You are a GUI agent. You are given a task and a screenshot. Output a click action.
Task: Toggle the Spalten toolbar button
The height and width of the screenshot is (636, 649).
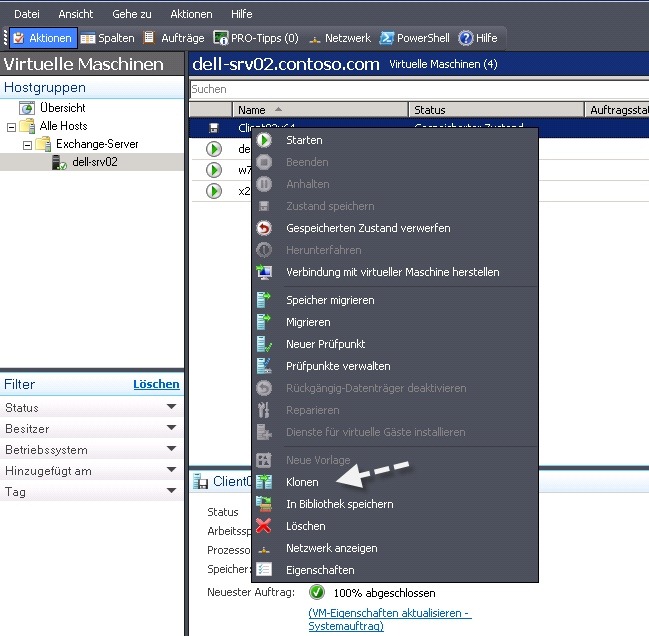coord(107,38)
